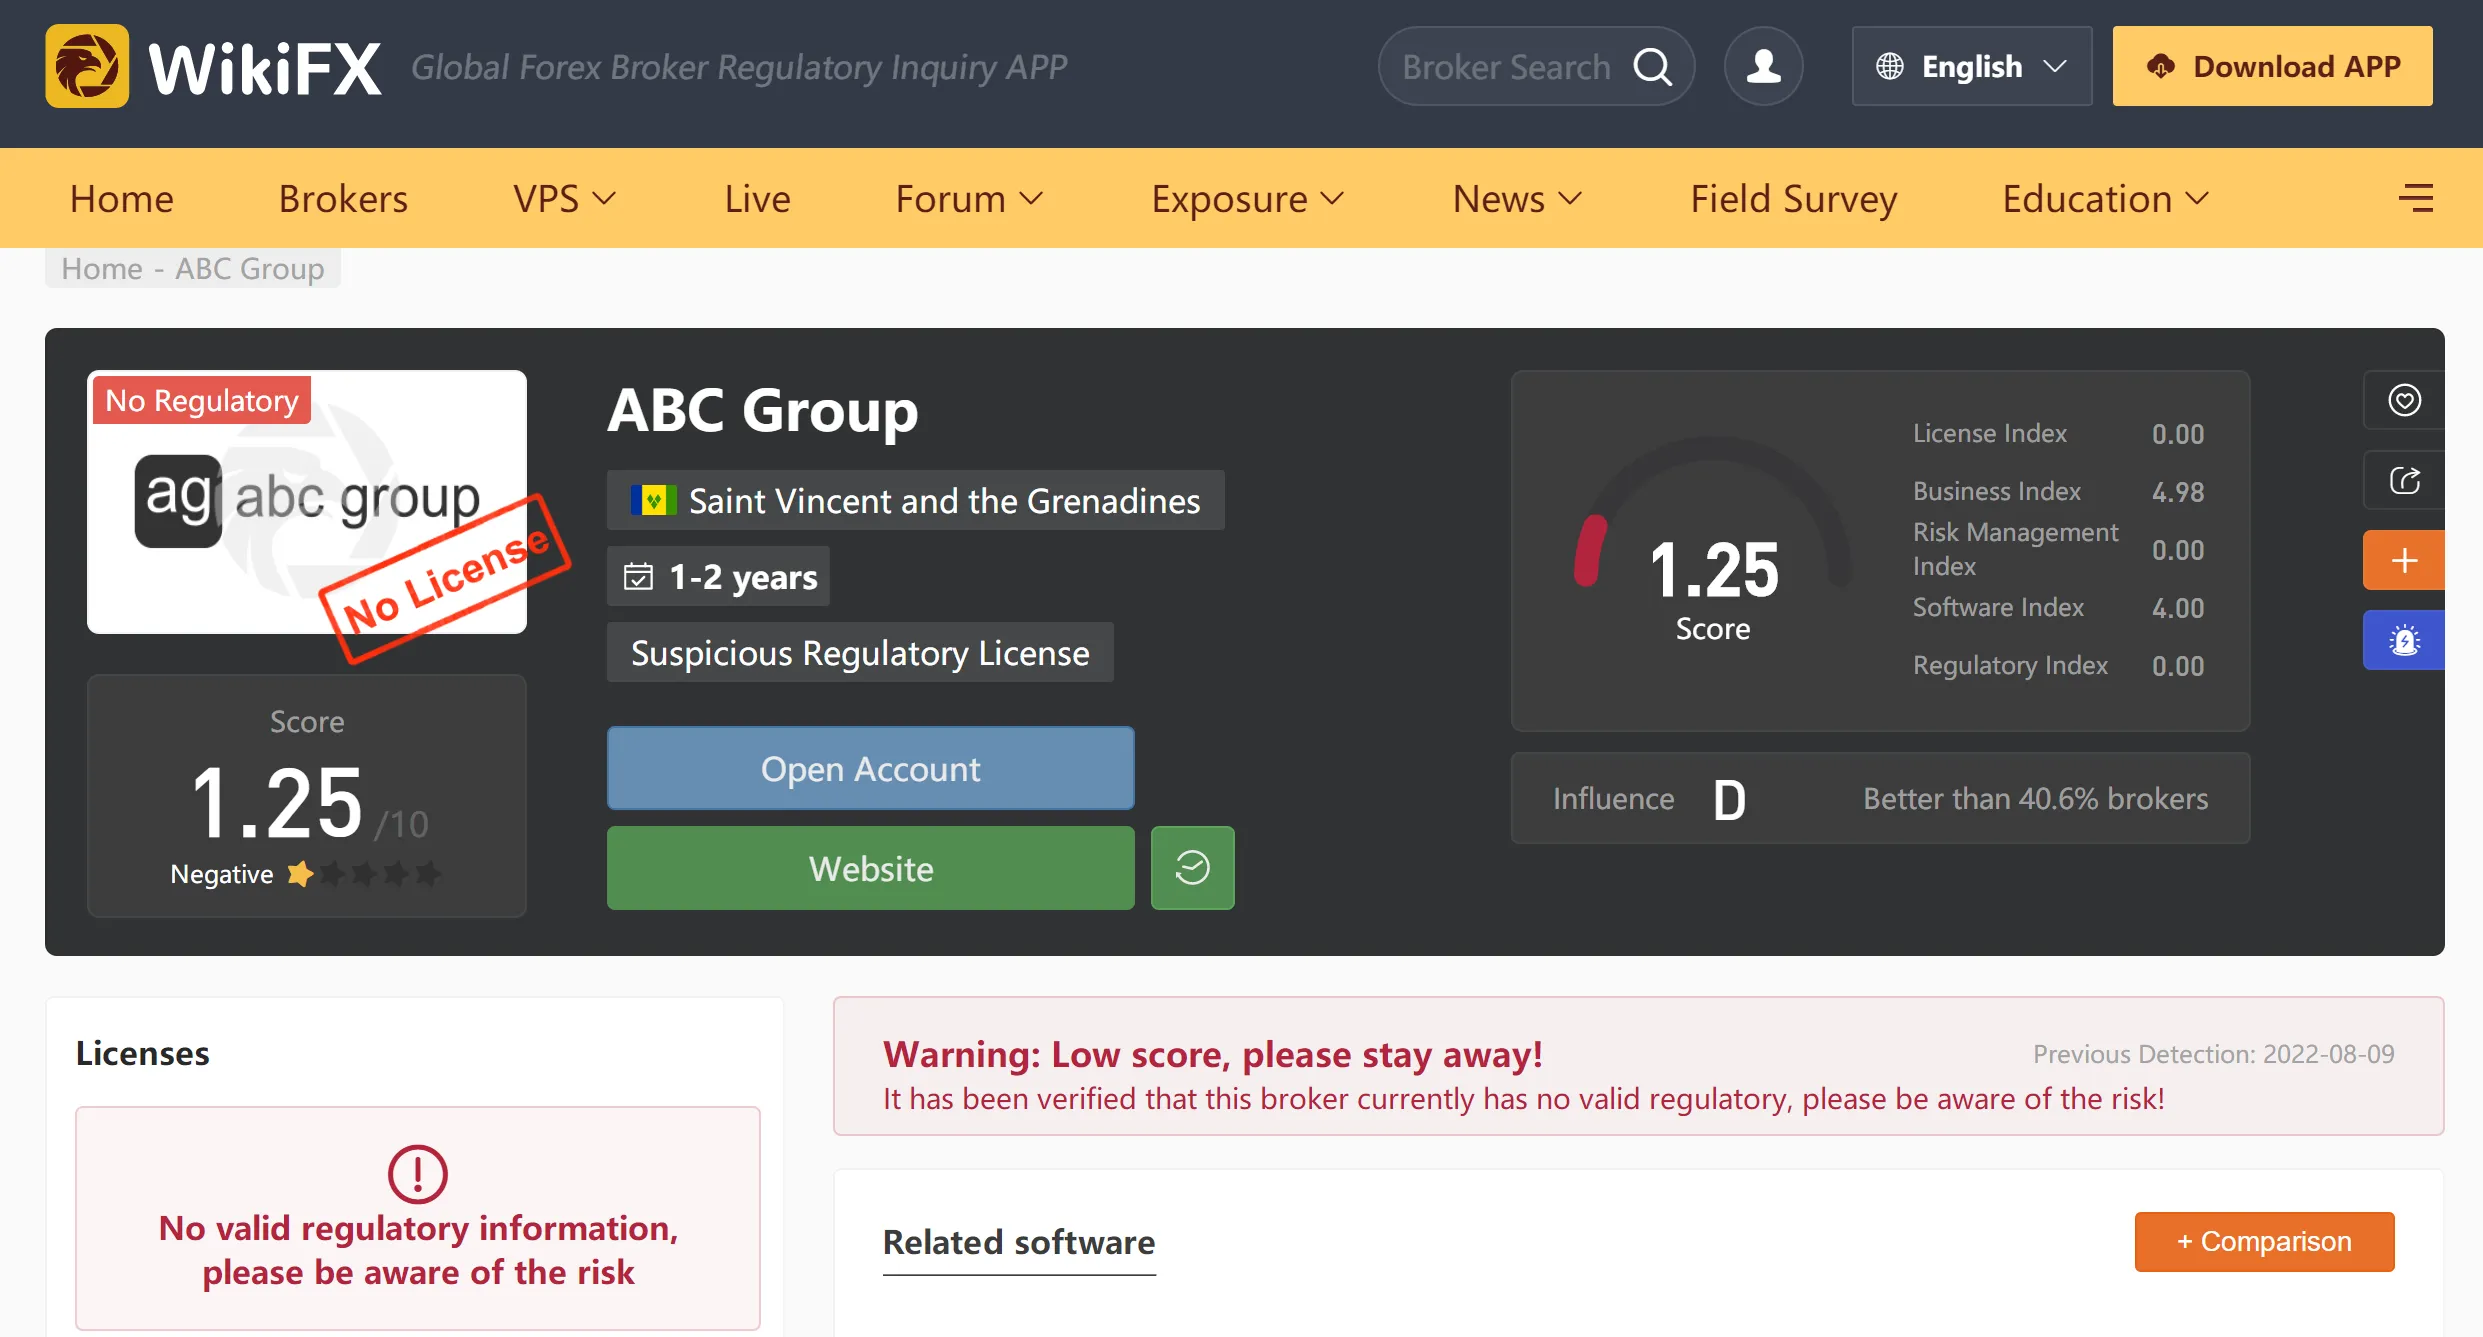Click the ABC Group breadcrumb link
Viewport: 2483px width, 1337px height.
click(x=250, y=268)
